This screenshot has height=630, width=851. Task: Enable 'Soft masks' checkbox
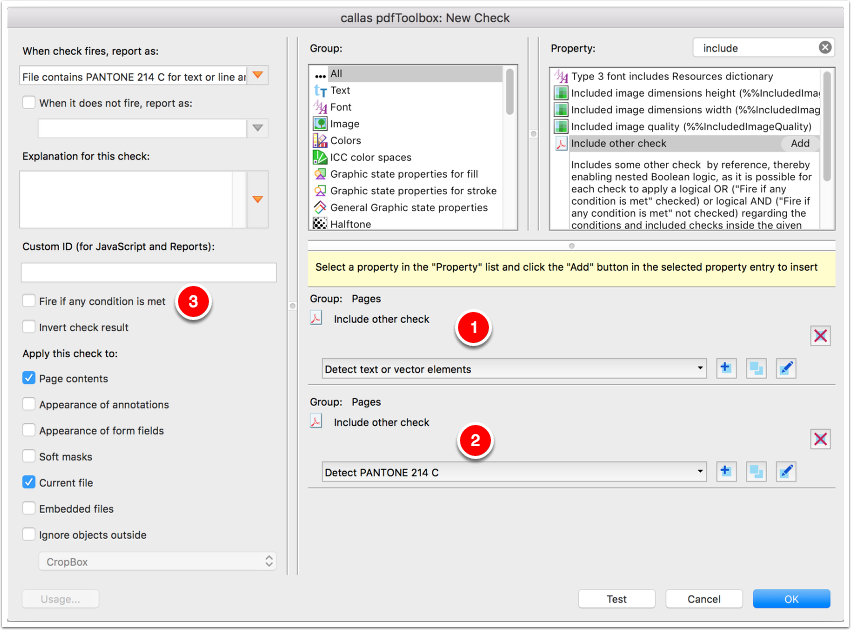coord(29,456)
